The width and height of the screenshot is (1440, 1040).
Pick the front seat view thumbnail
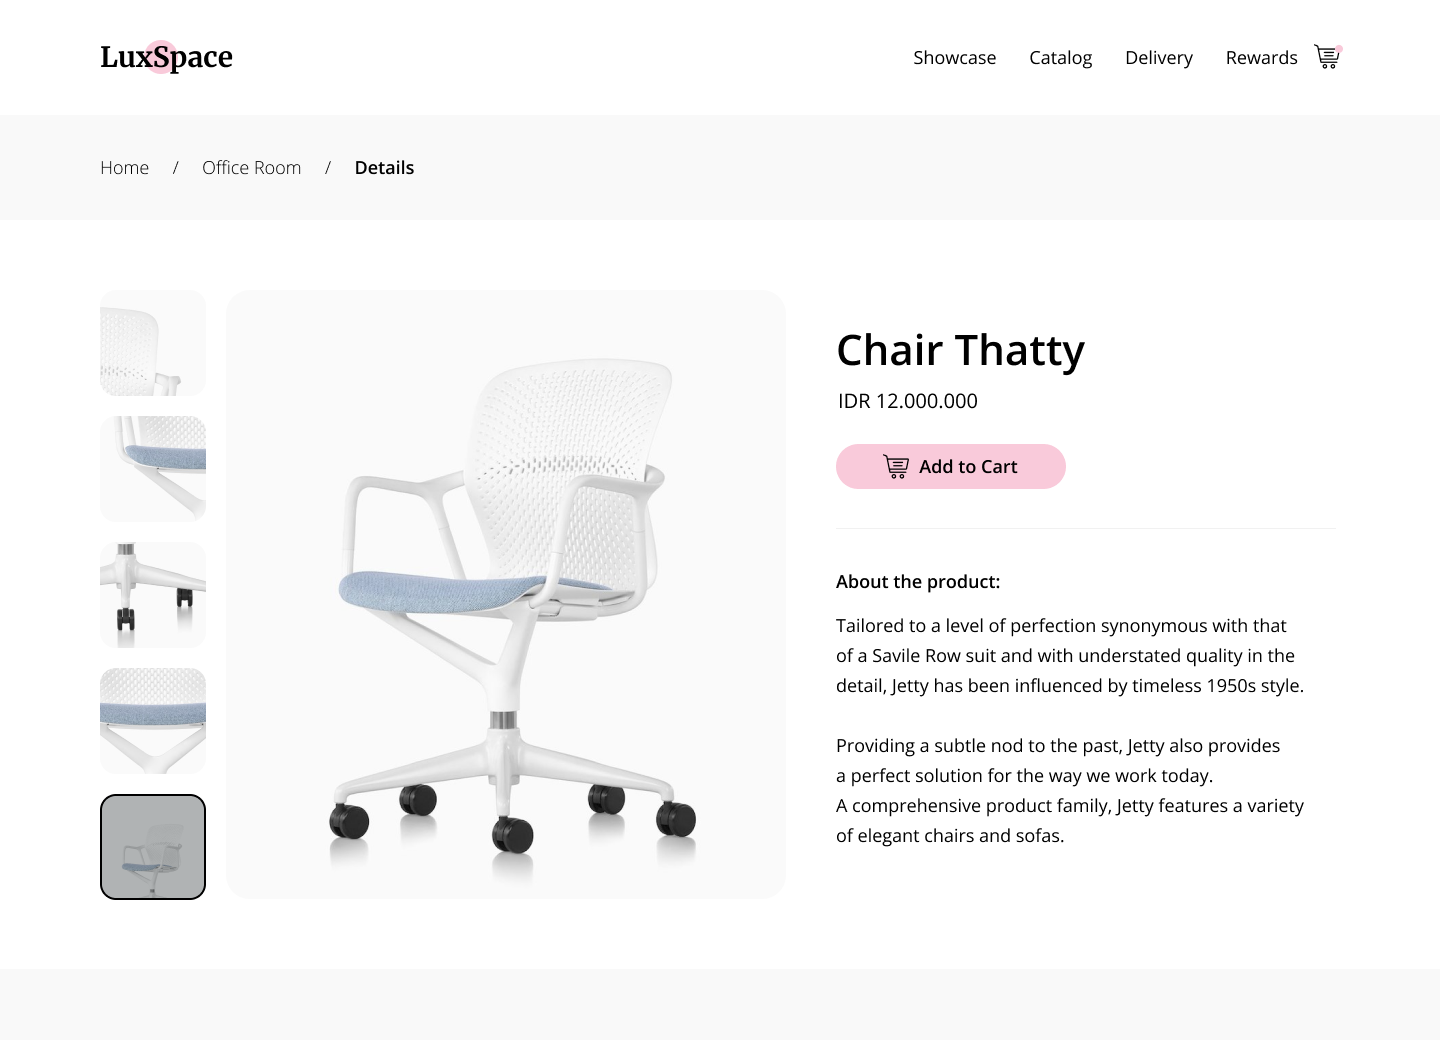pyautogui.click(x=153, y=721)
